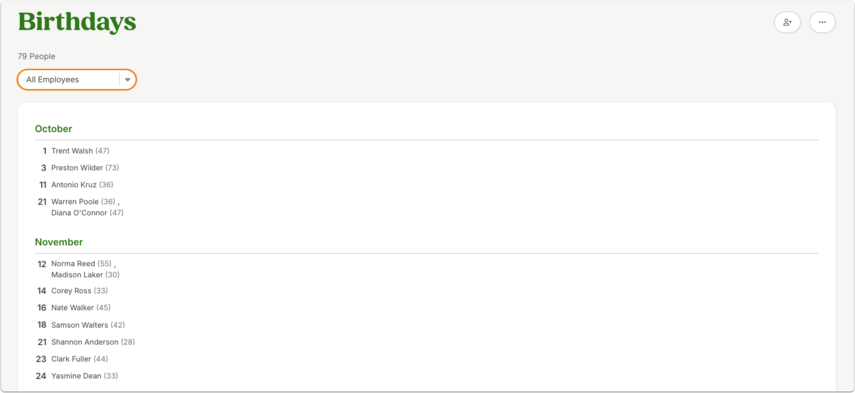Select Corey Ross birthday entry
This screenshot has width=855, height=393.
(71, 291)
